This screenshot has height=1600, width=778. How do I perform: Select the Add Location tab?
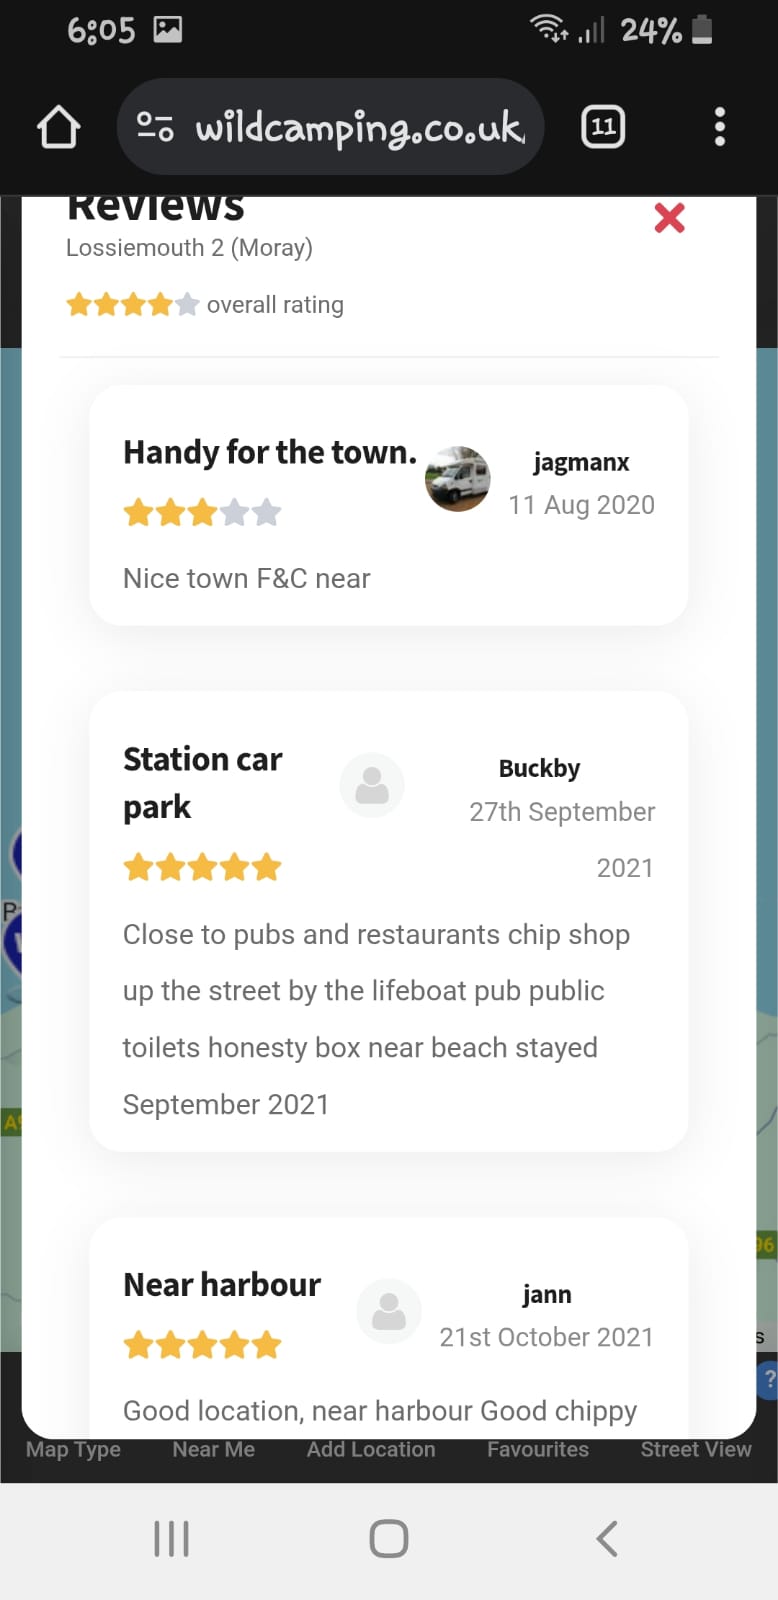[371, 1450]
